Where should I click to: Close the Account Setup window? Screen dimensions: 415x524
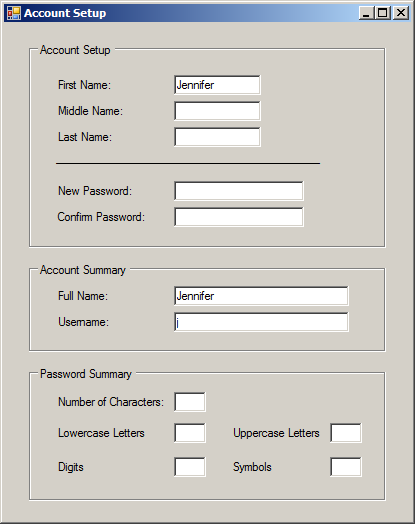click(401, 13)
